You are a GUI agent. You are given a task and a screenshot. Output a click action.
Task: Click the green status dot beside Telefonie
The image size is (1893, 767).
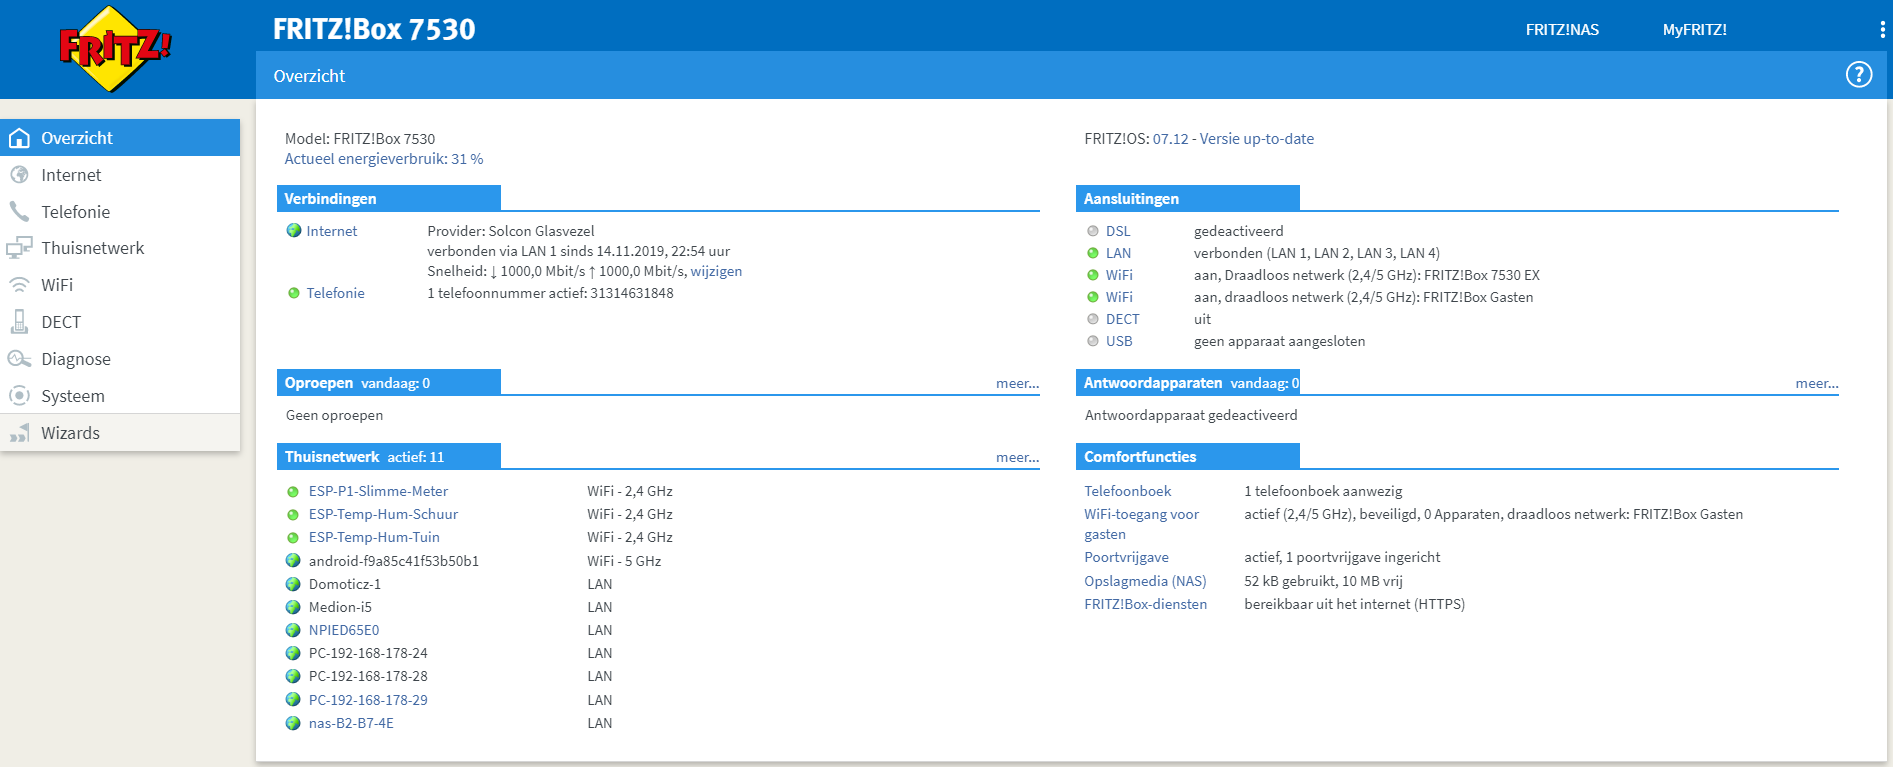[x=294, y=293]
